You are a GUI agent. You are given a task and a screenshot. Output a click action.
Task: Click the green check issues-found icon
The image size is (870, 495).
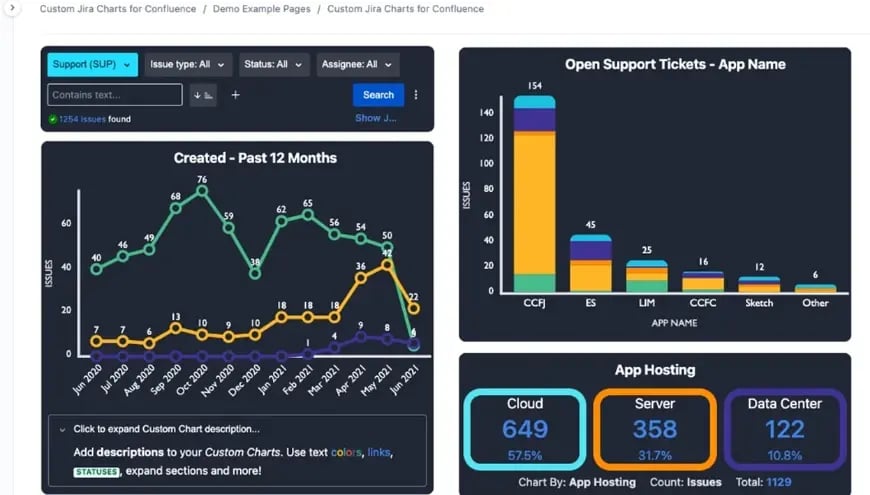point(53,119)
